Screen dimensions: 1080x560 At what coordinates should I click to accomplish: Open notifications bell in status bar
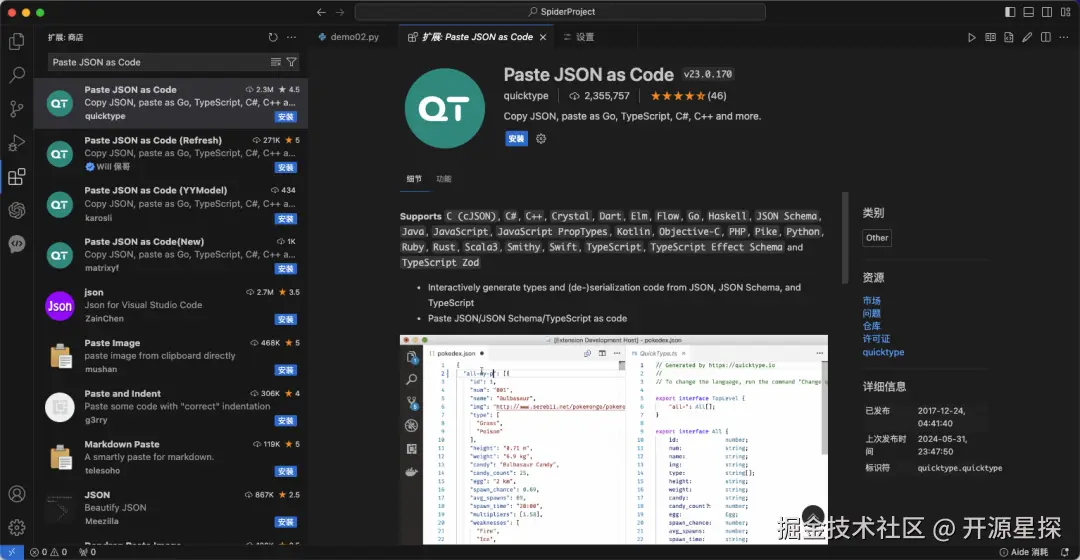[1065, 552]
